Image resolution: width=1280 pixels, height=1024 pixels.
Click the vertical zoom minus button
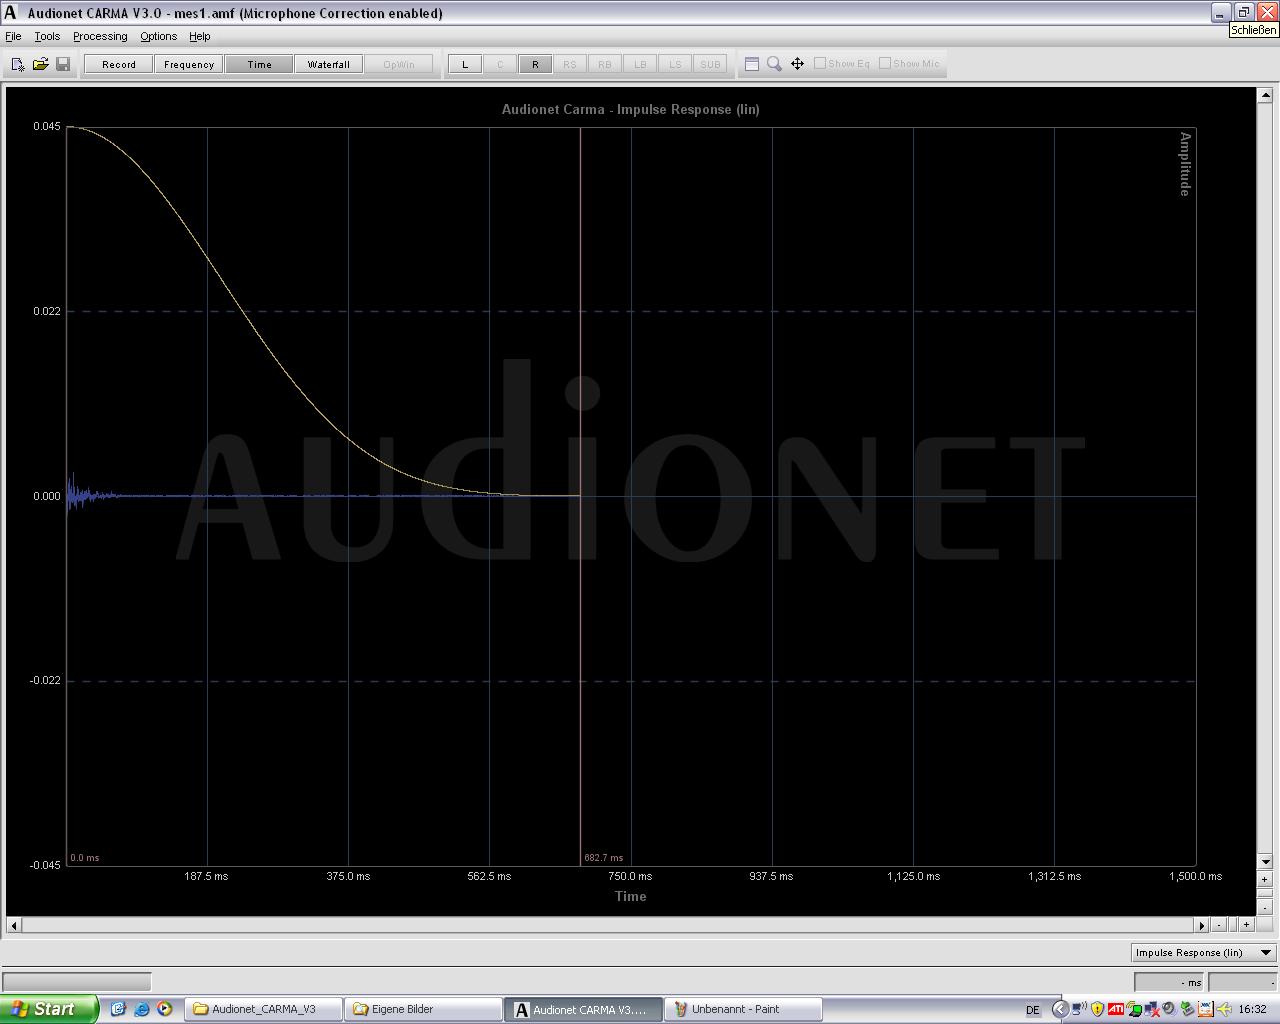point(1264,907)
